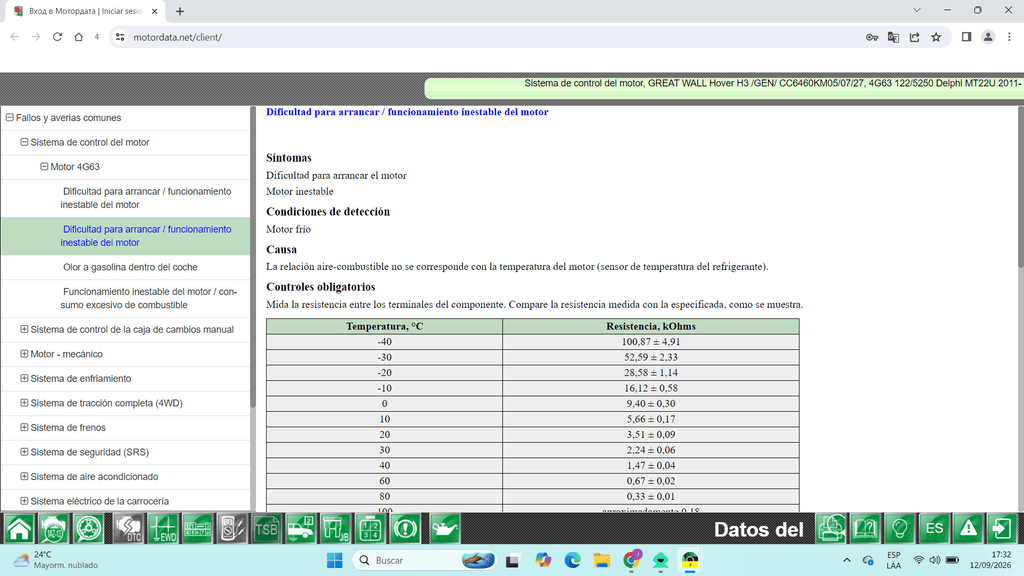View site information icon in address bar
The height and width of the screenshot is (576, 1024).
pos(120,37)
